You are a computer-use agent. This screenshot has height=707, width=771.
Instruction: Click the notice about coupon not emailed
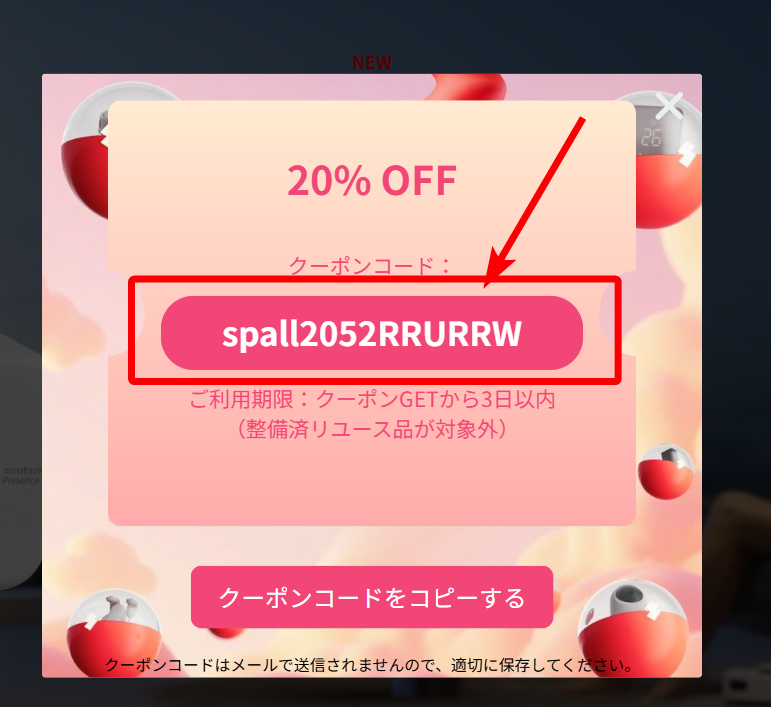[x=370, y=665]
